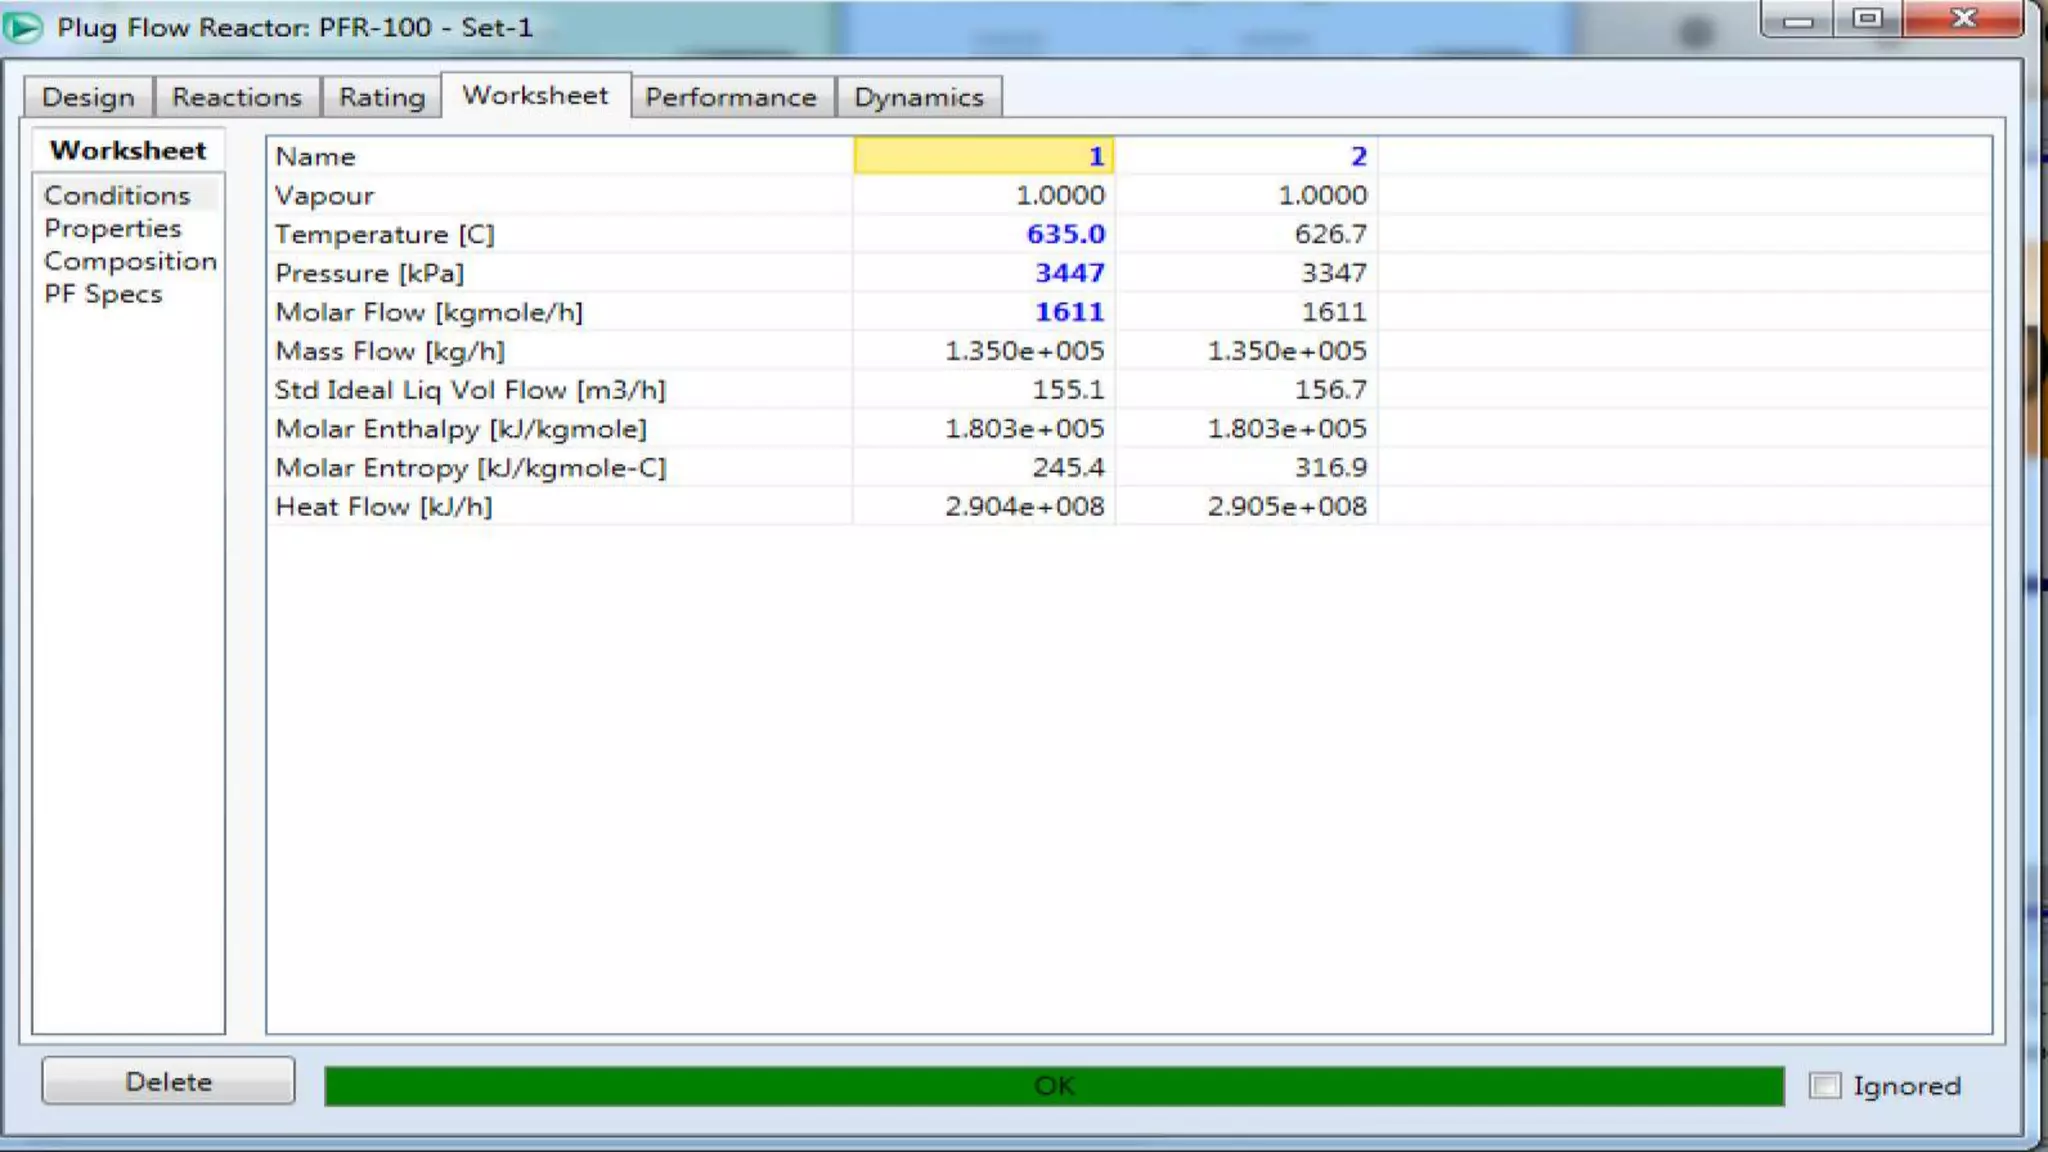Select the Dynamics tab
Viewport: 2048px width, 1152px height.
pos(918,97)
